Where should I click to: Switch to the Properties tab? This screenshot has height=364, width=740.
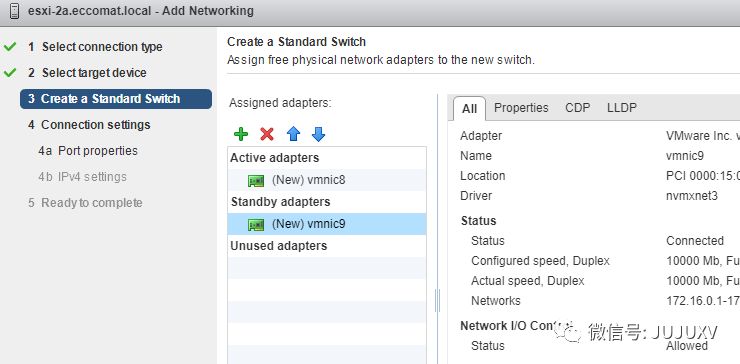(521, 108)
